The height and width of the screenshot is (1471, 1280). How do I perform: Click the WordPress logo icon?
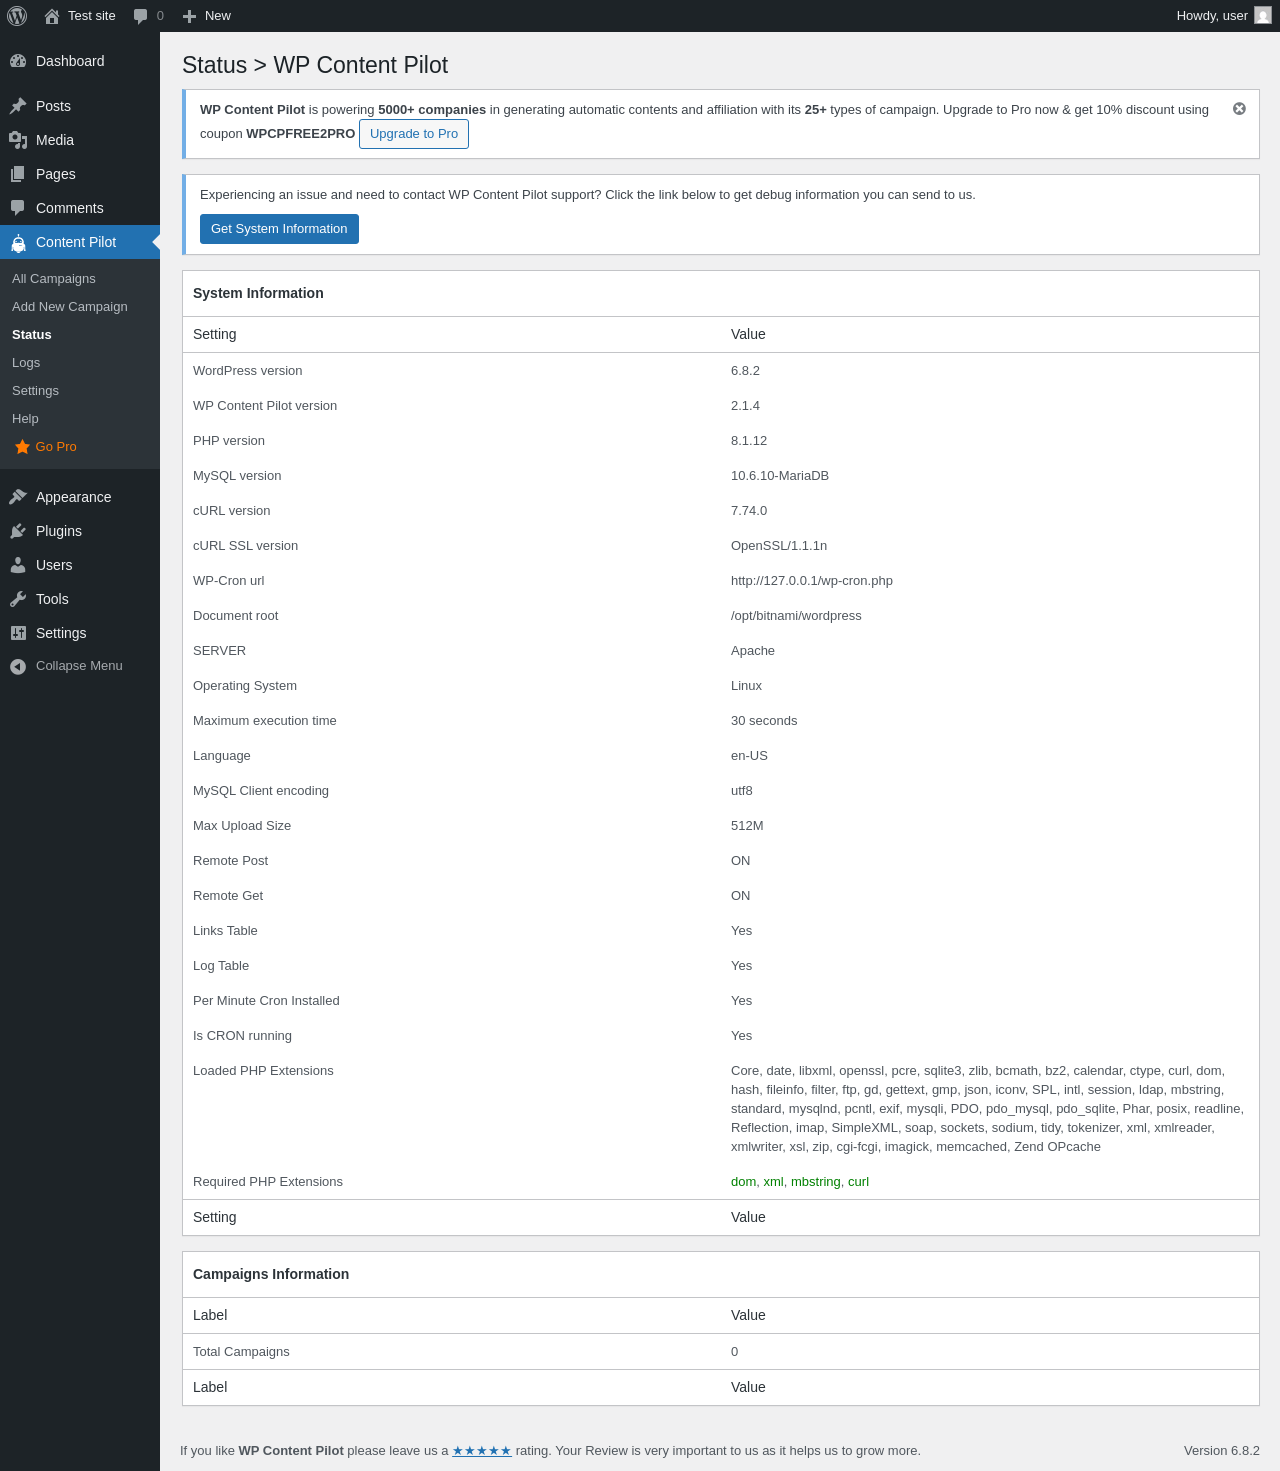(17, 16)
